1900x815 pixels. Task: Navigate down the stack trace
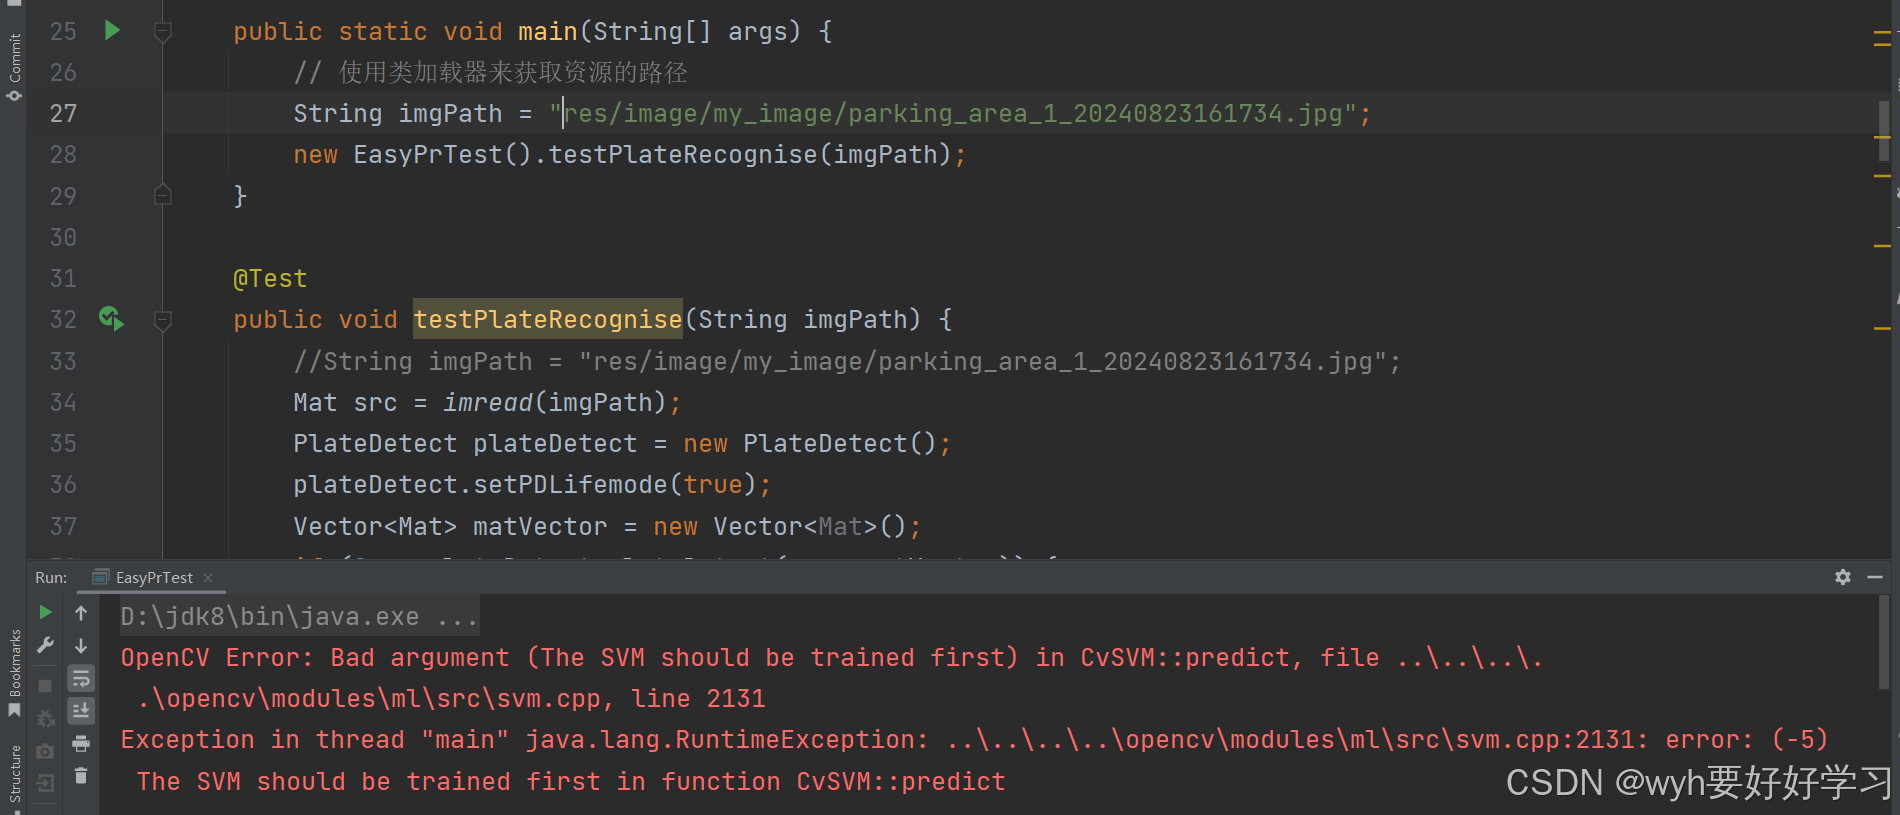(80, 645)
